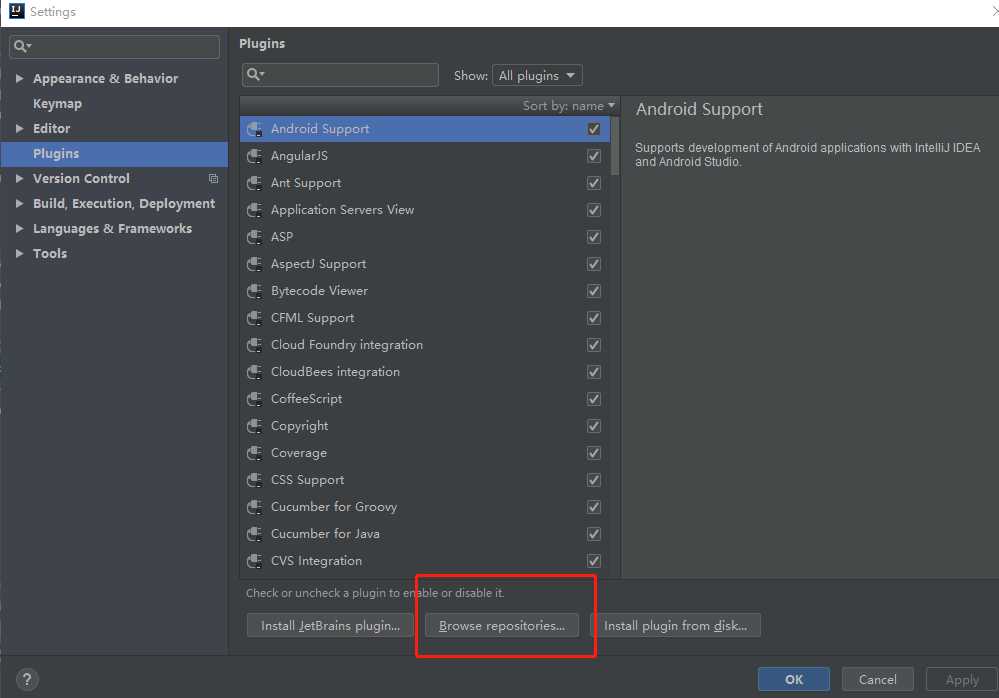The image size is (999, 698).
Task: Expand Build, Execution, Deployment node
Action: 19,203
